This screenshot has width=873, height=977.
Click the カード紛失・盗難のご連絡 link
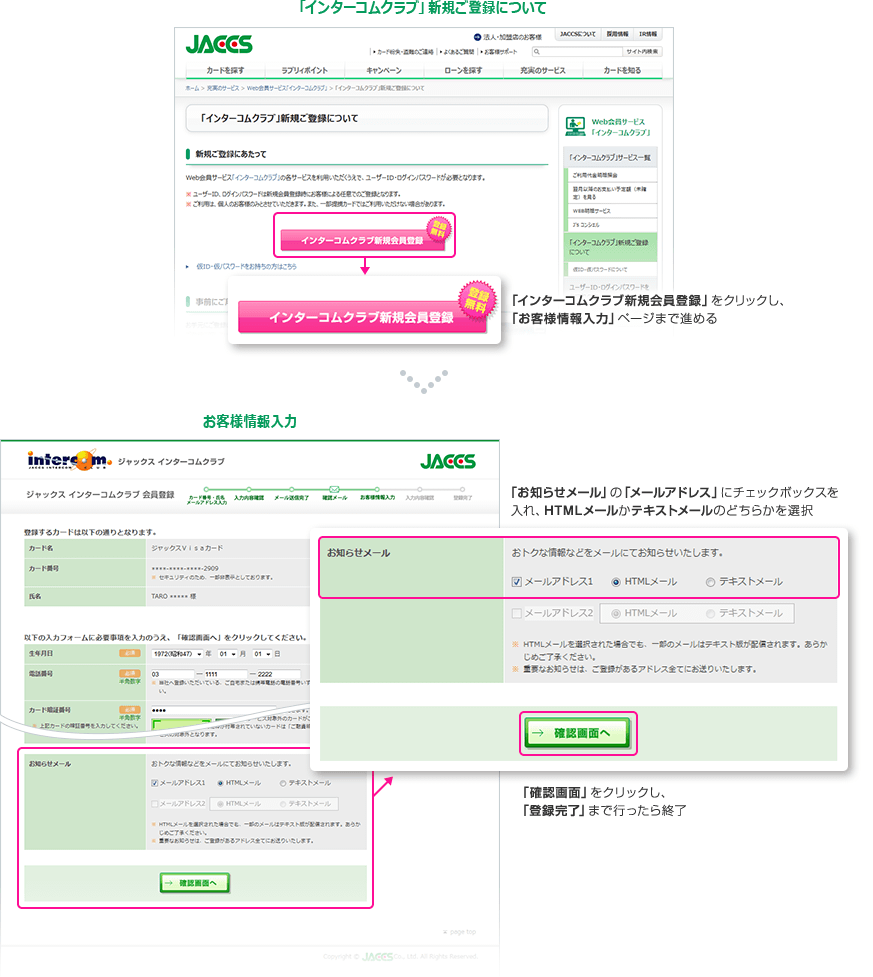click(x=405, y=52)
